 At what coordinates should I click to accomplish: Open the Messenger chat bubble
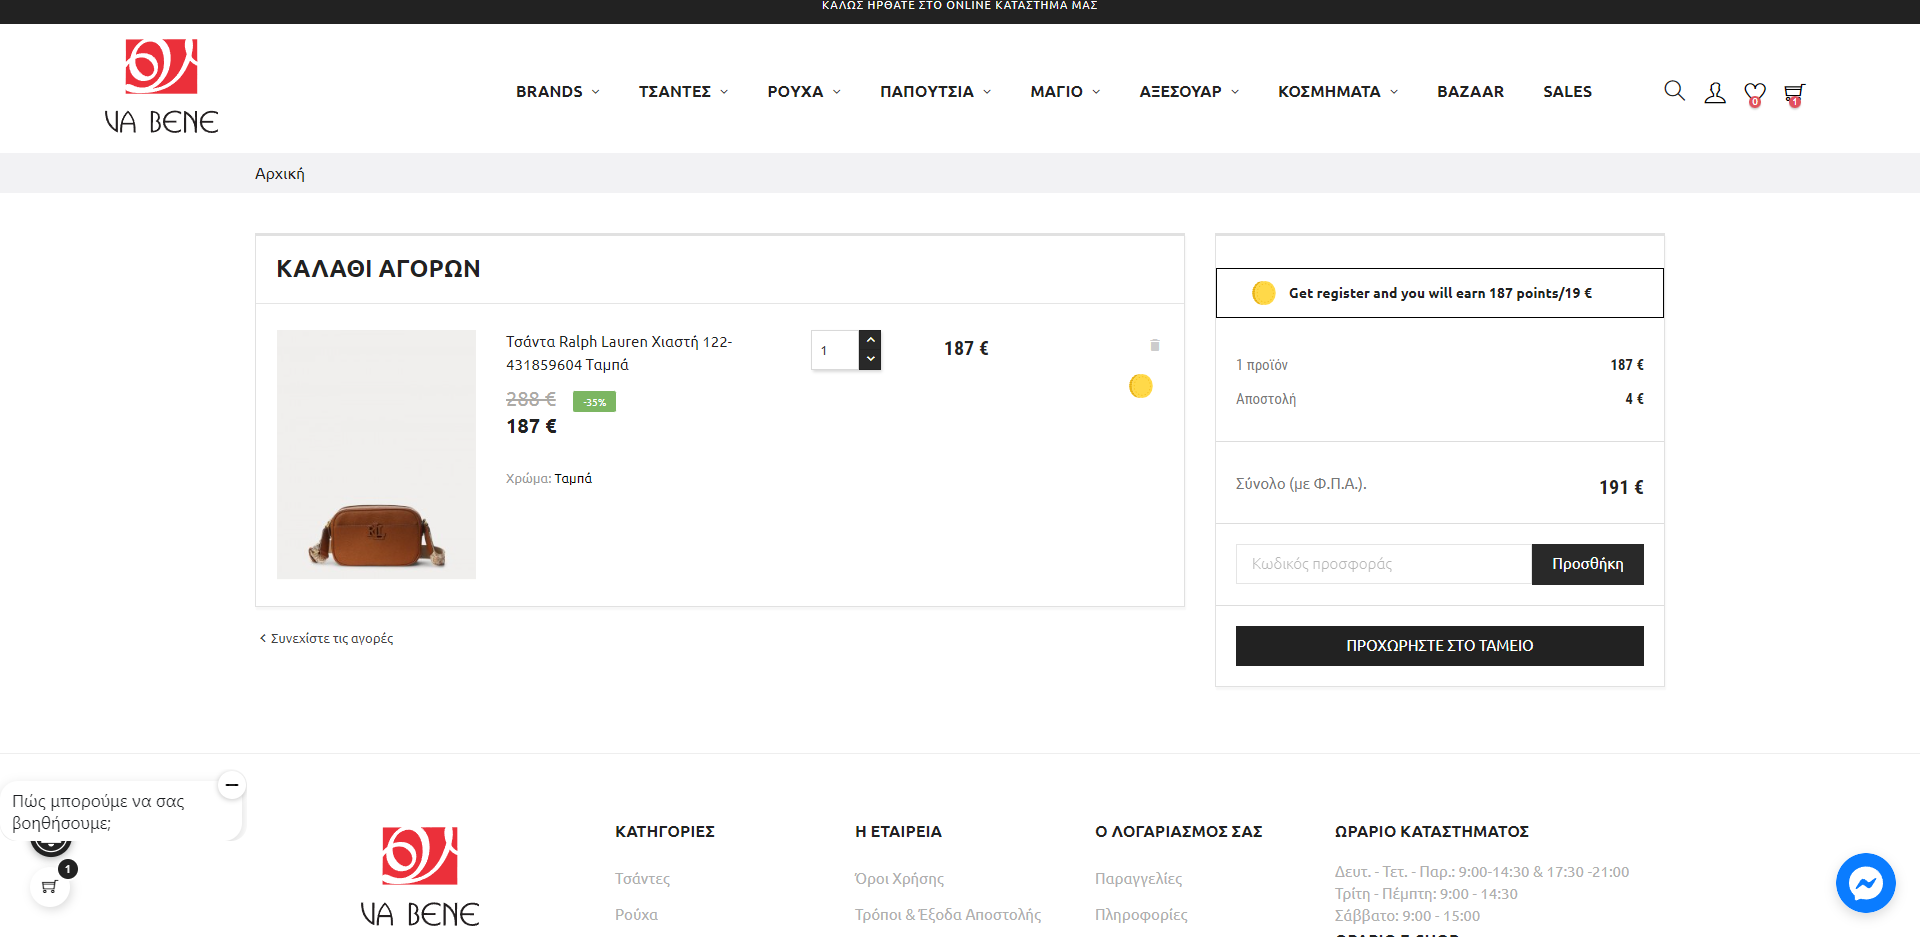click(1866, 883)
